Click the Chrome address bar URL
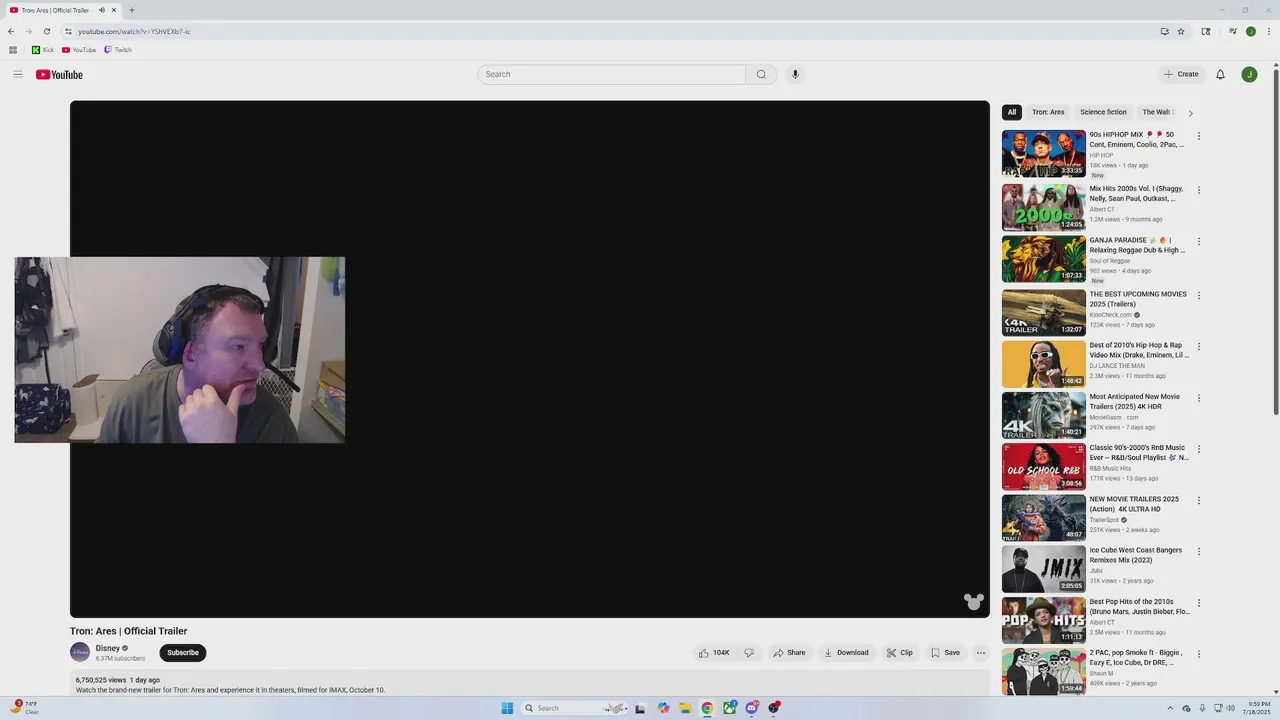1280x720 pixels. 134,31
